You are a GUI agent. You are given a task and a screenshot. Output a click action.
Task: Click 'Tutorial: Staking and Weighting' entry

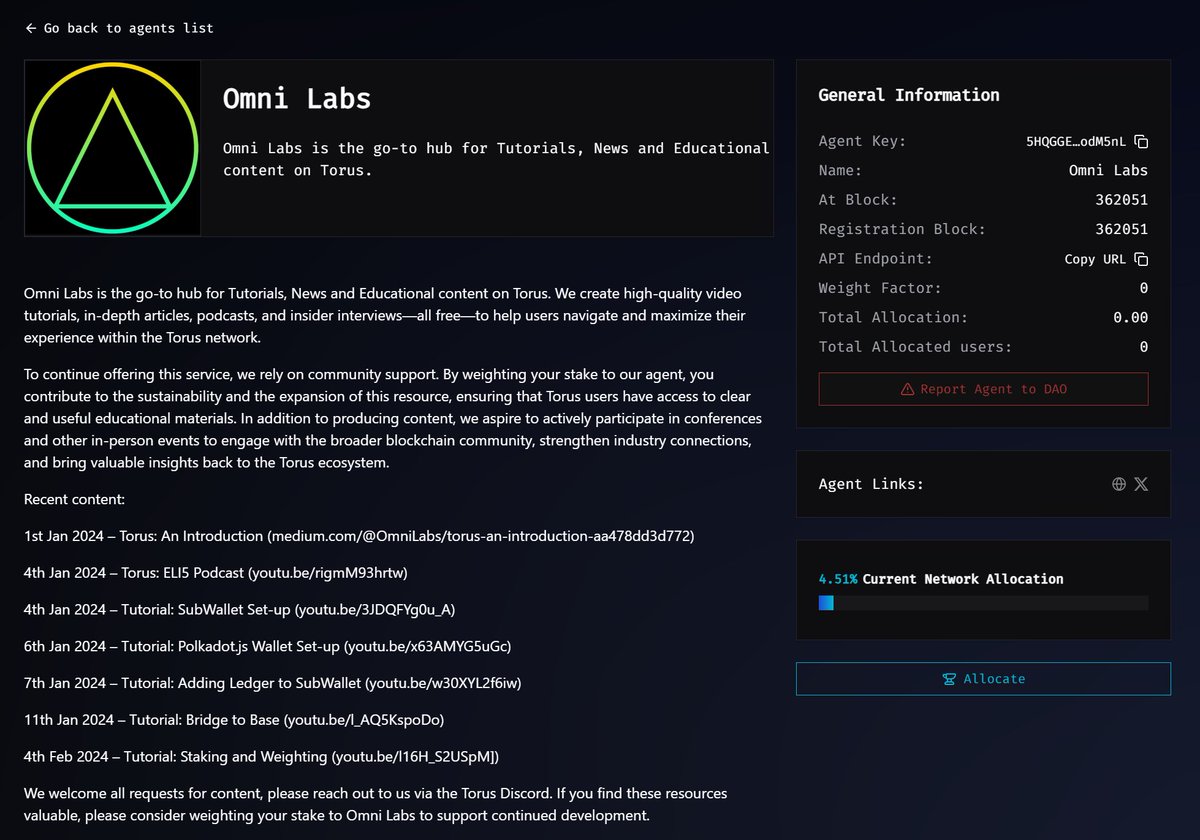tap(262, 757)
